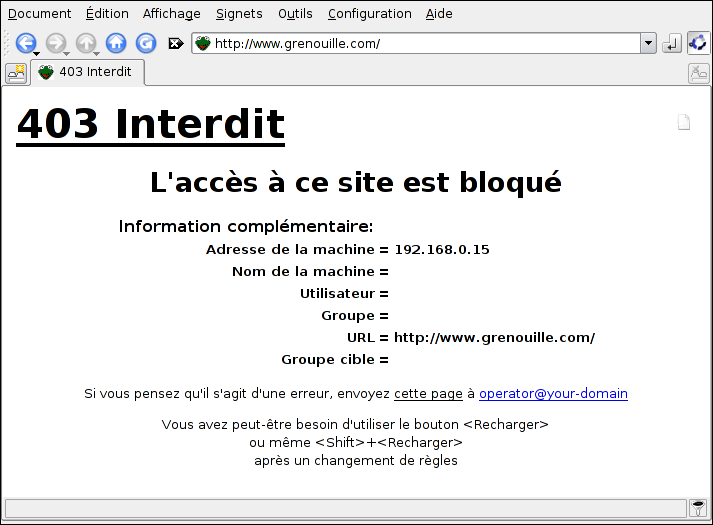
Task: Open the Configuration menu
Action: 369,14
